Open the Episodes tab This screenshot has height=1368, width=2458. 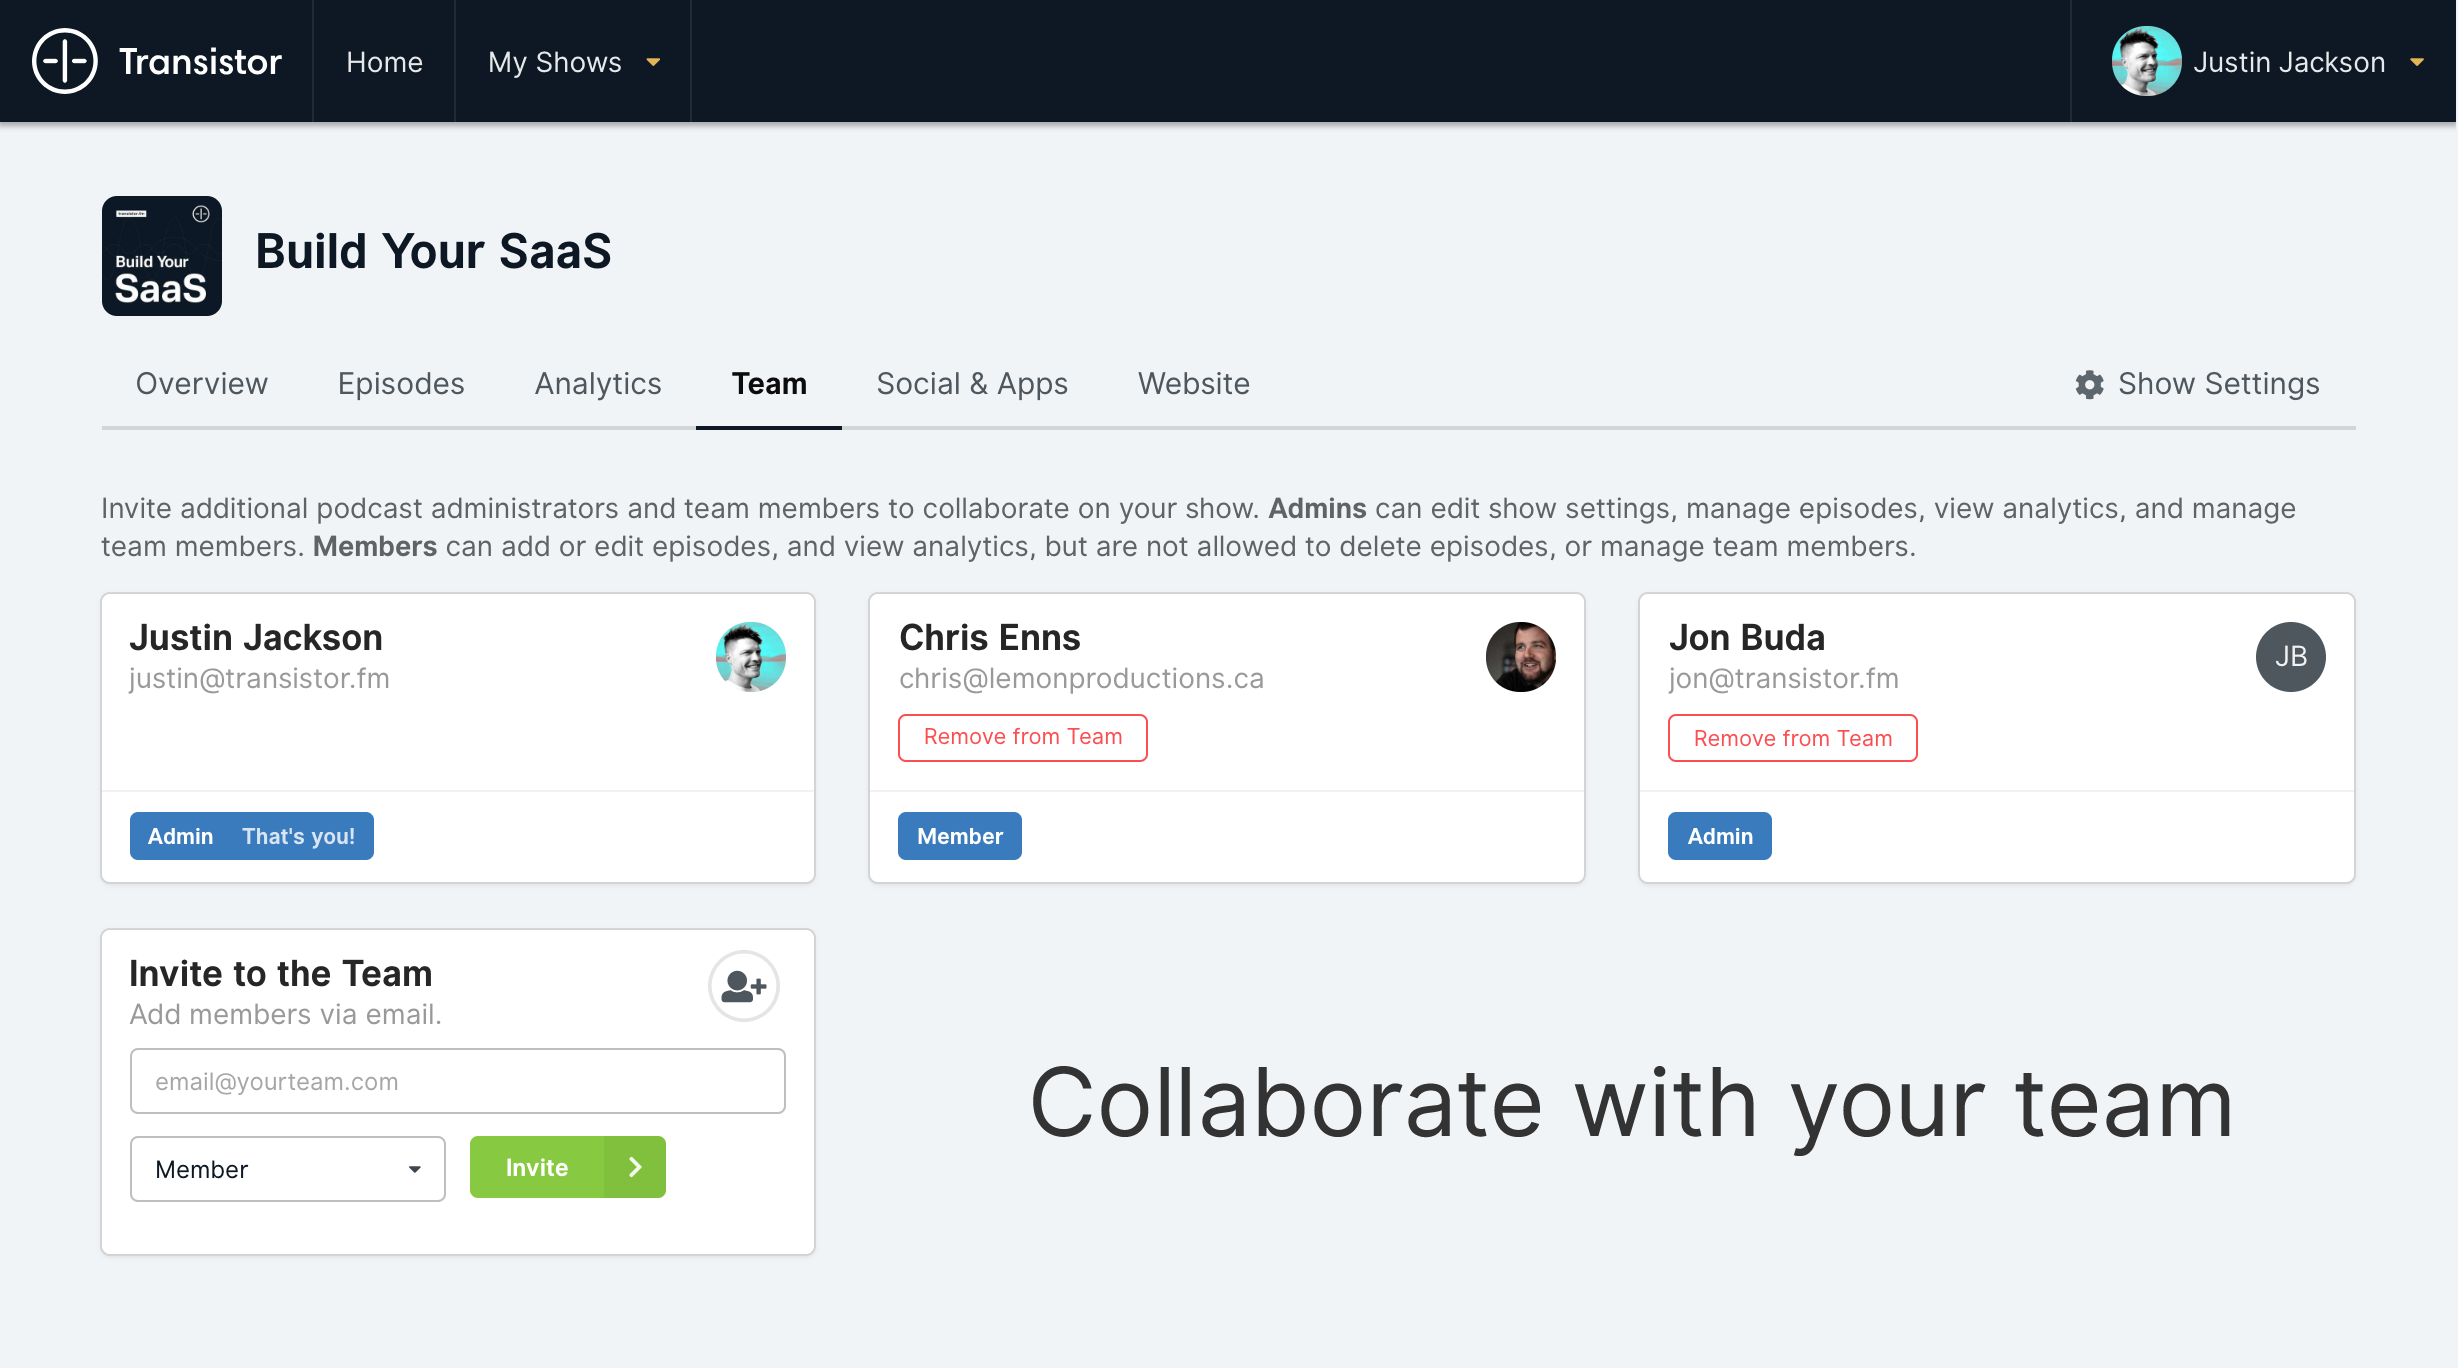coord(401,384)
